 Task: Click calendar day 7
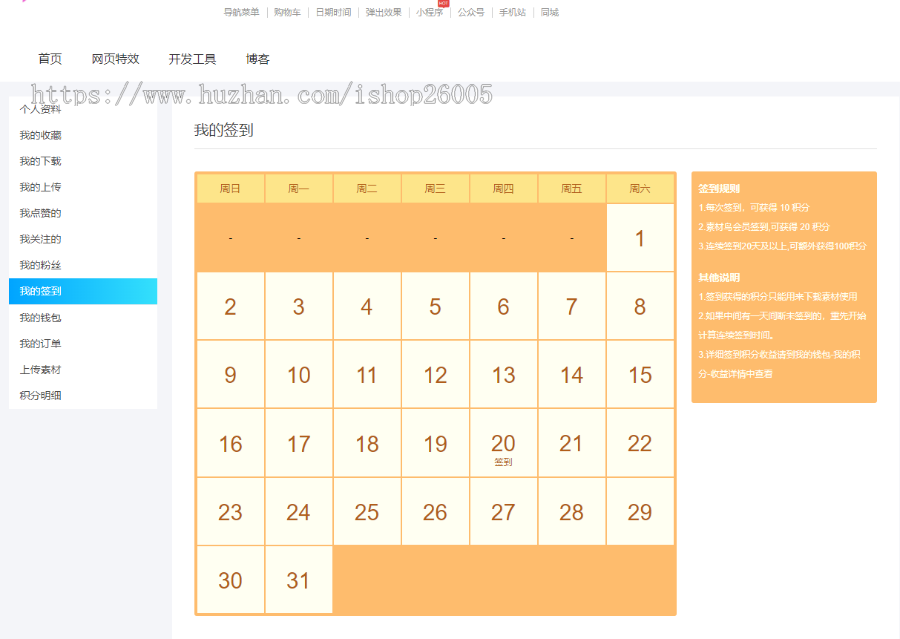tap(572, 306)
